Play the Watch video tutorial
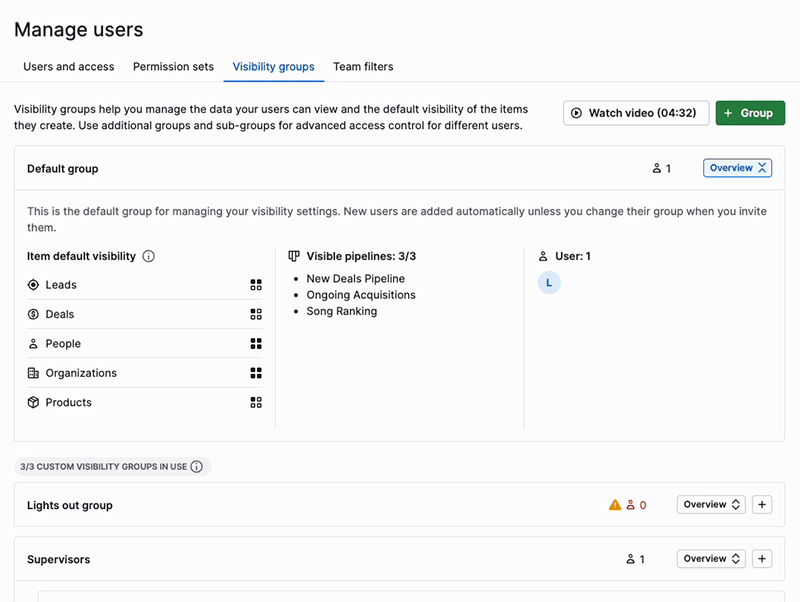The height and width of the screenshot is (602, 800). pyautogui.click(x=636, y=113)
